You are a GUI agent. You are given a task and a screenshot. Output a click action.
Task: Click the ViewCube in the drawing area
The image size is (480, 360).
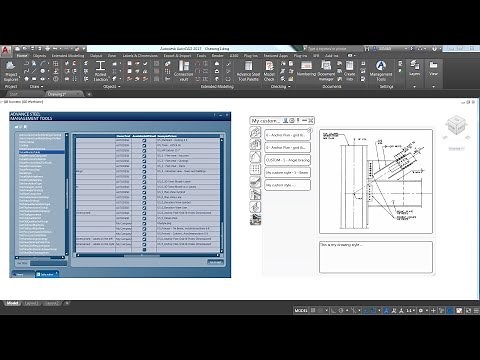click(x=456, y=125)
